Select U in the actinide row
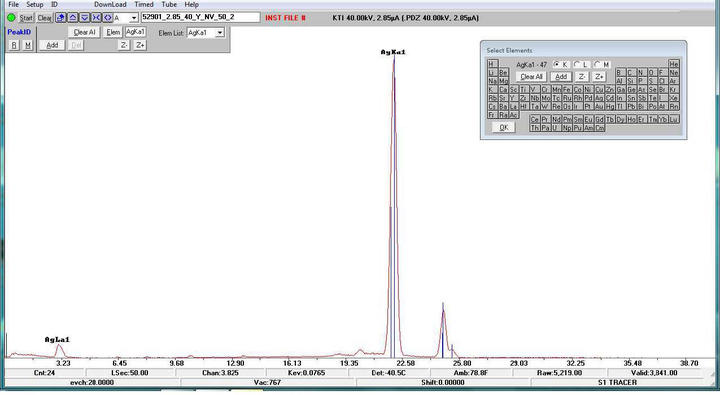 (x=557, y=128)
